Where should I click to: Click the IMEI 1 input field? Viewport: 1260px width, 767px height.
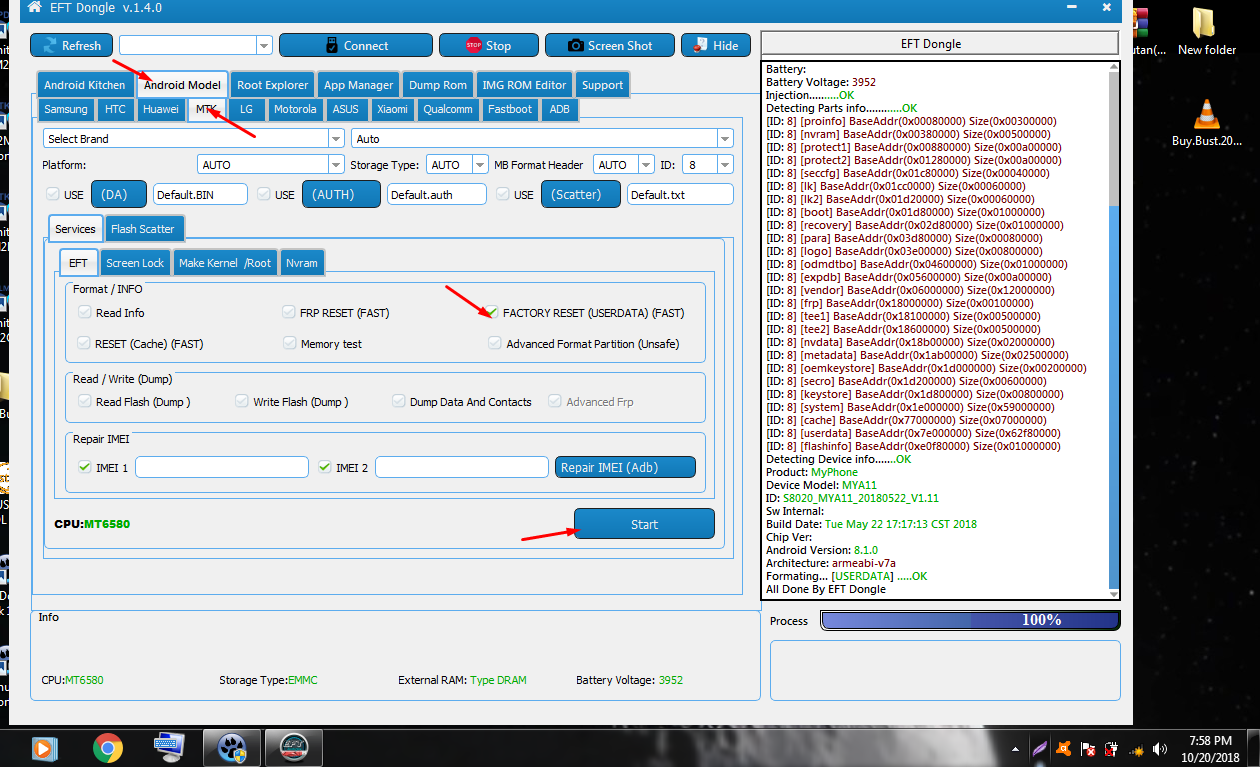(x=222, y=467)
